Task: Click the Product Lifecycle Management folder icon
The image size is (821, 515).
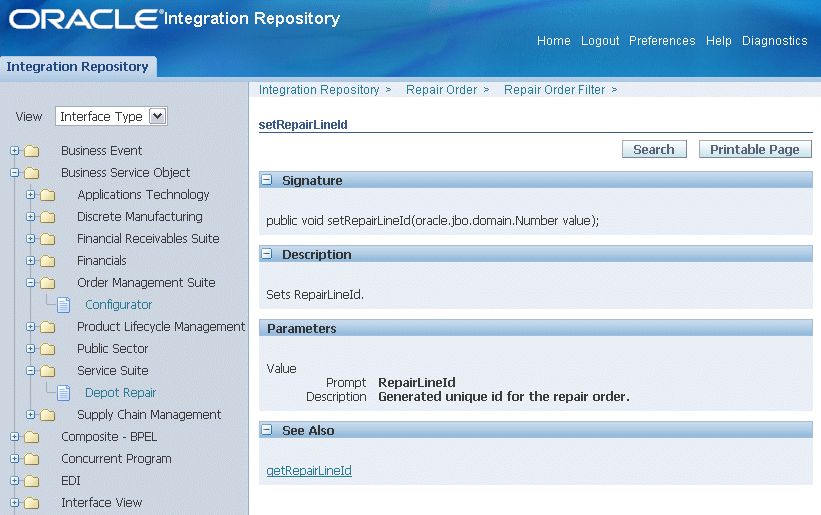Action: tap(48, 327)
